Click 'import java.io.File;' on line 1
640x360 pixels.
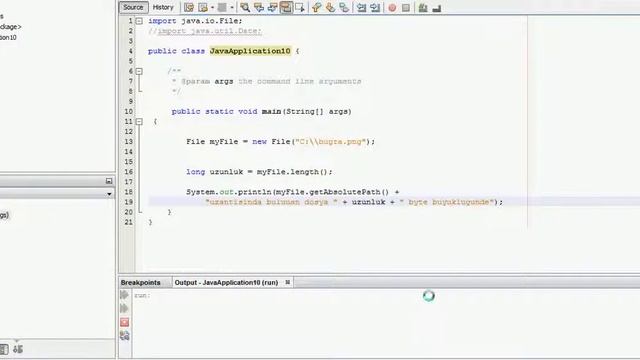(195, 21)
